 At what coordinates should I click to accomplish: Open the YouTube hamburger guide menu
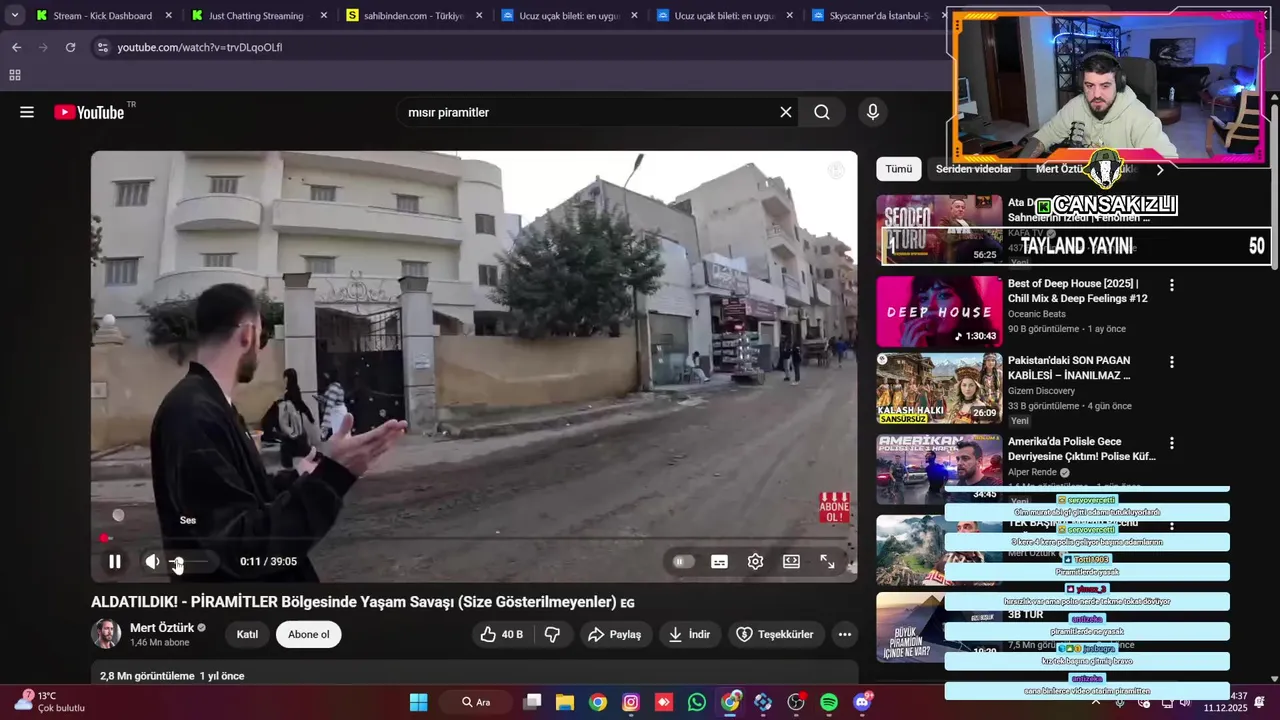27,112
